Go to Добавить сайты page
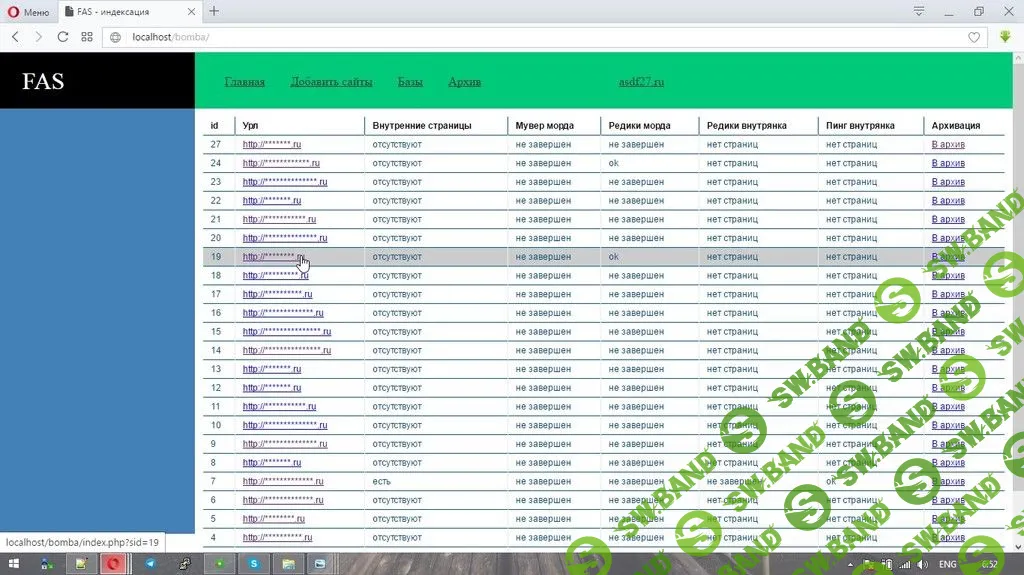The width and height of the screenshot is (1024, 575). click(x=331, y=82)
